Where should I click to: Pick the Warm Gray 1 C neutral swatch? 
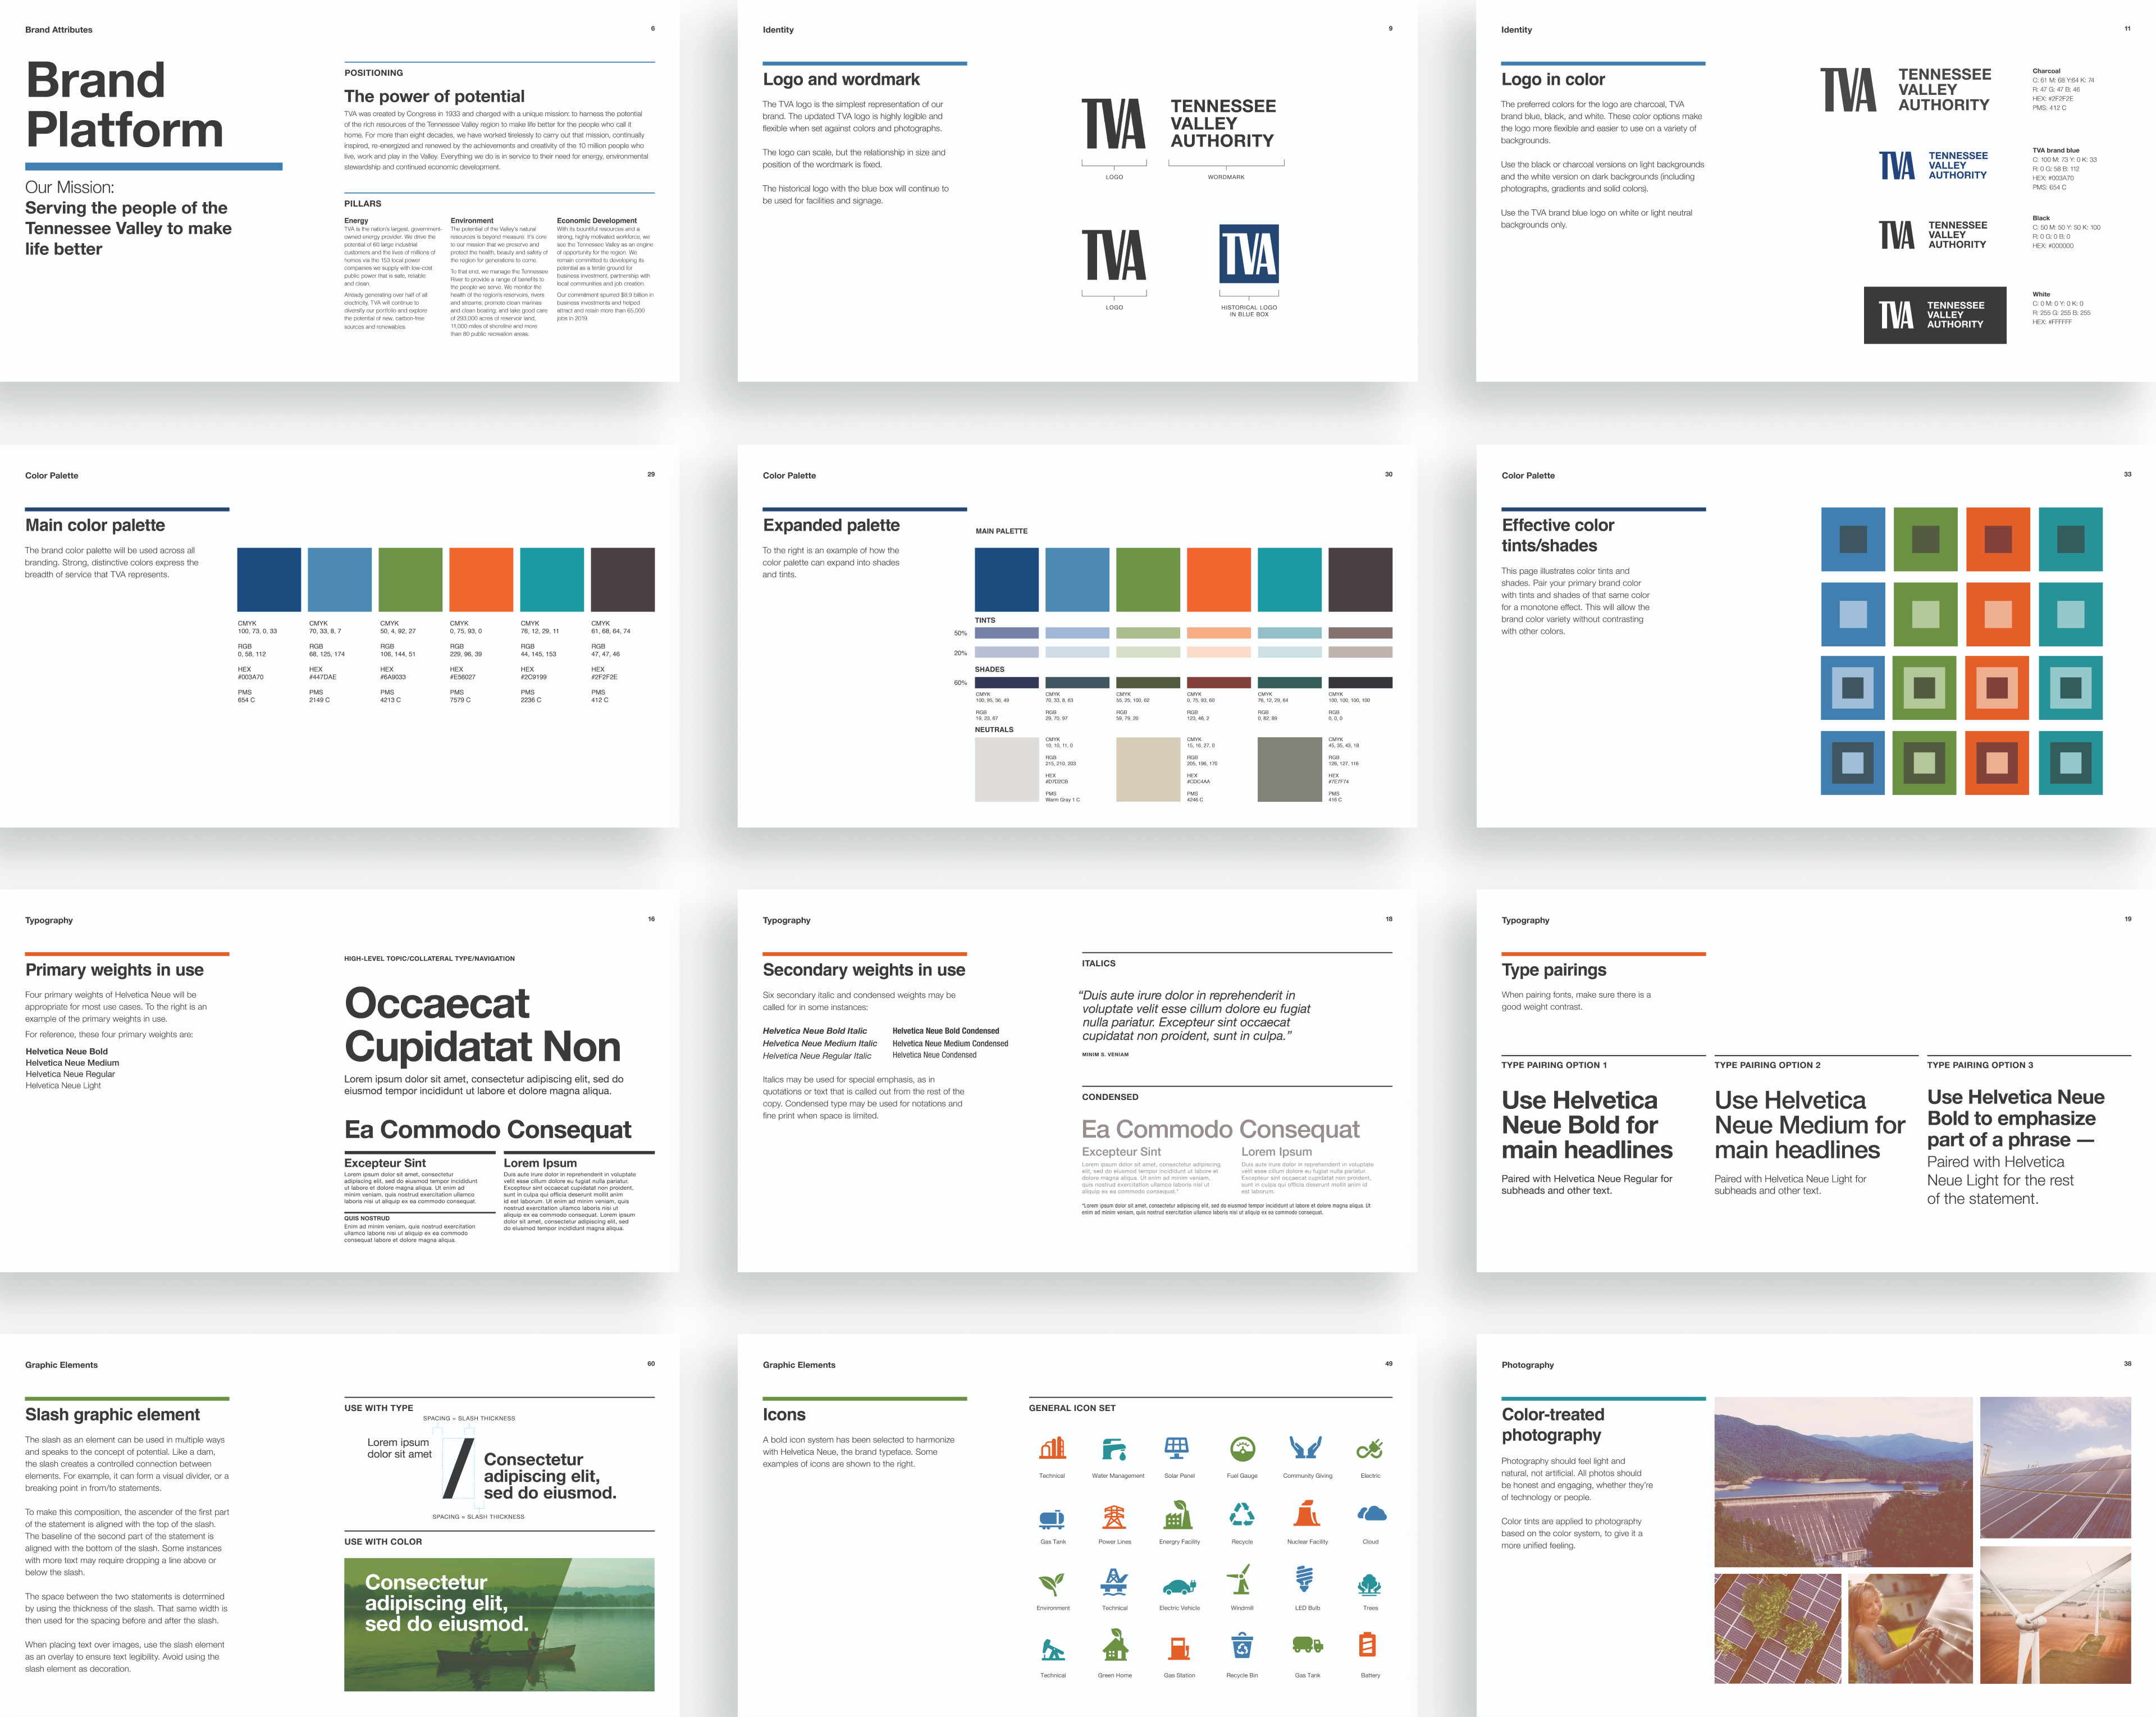[1006, 769]
